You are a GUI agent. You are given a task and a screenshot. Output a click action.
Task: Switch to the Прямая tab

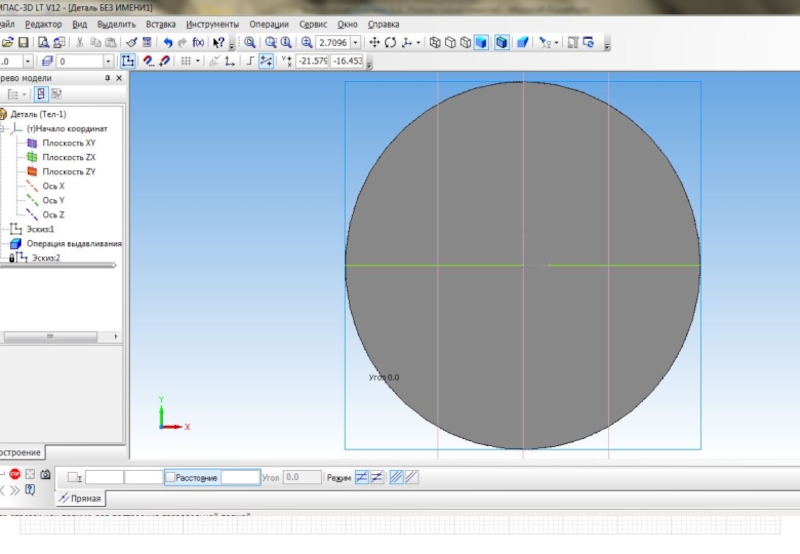[80, 498]
